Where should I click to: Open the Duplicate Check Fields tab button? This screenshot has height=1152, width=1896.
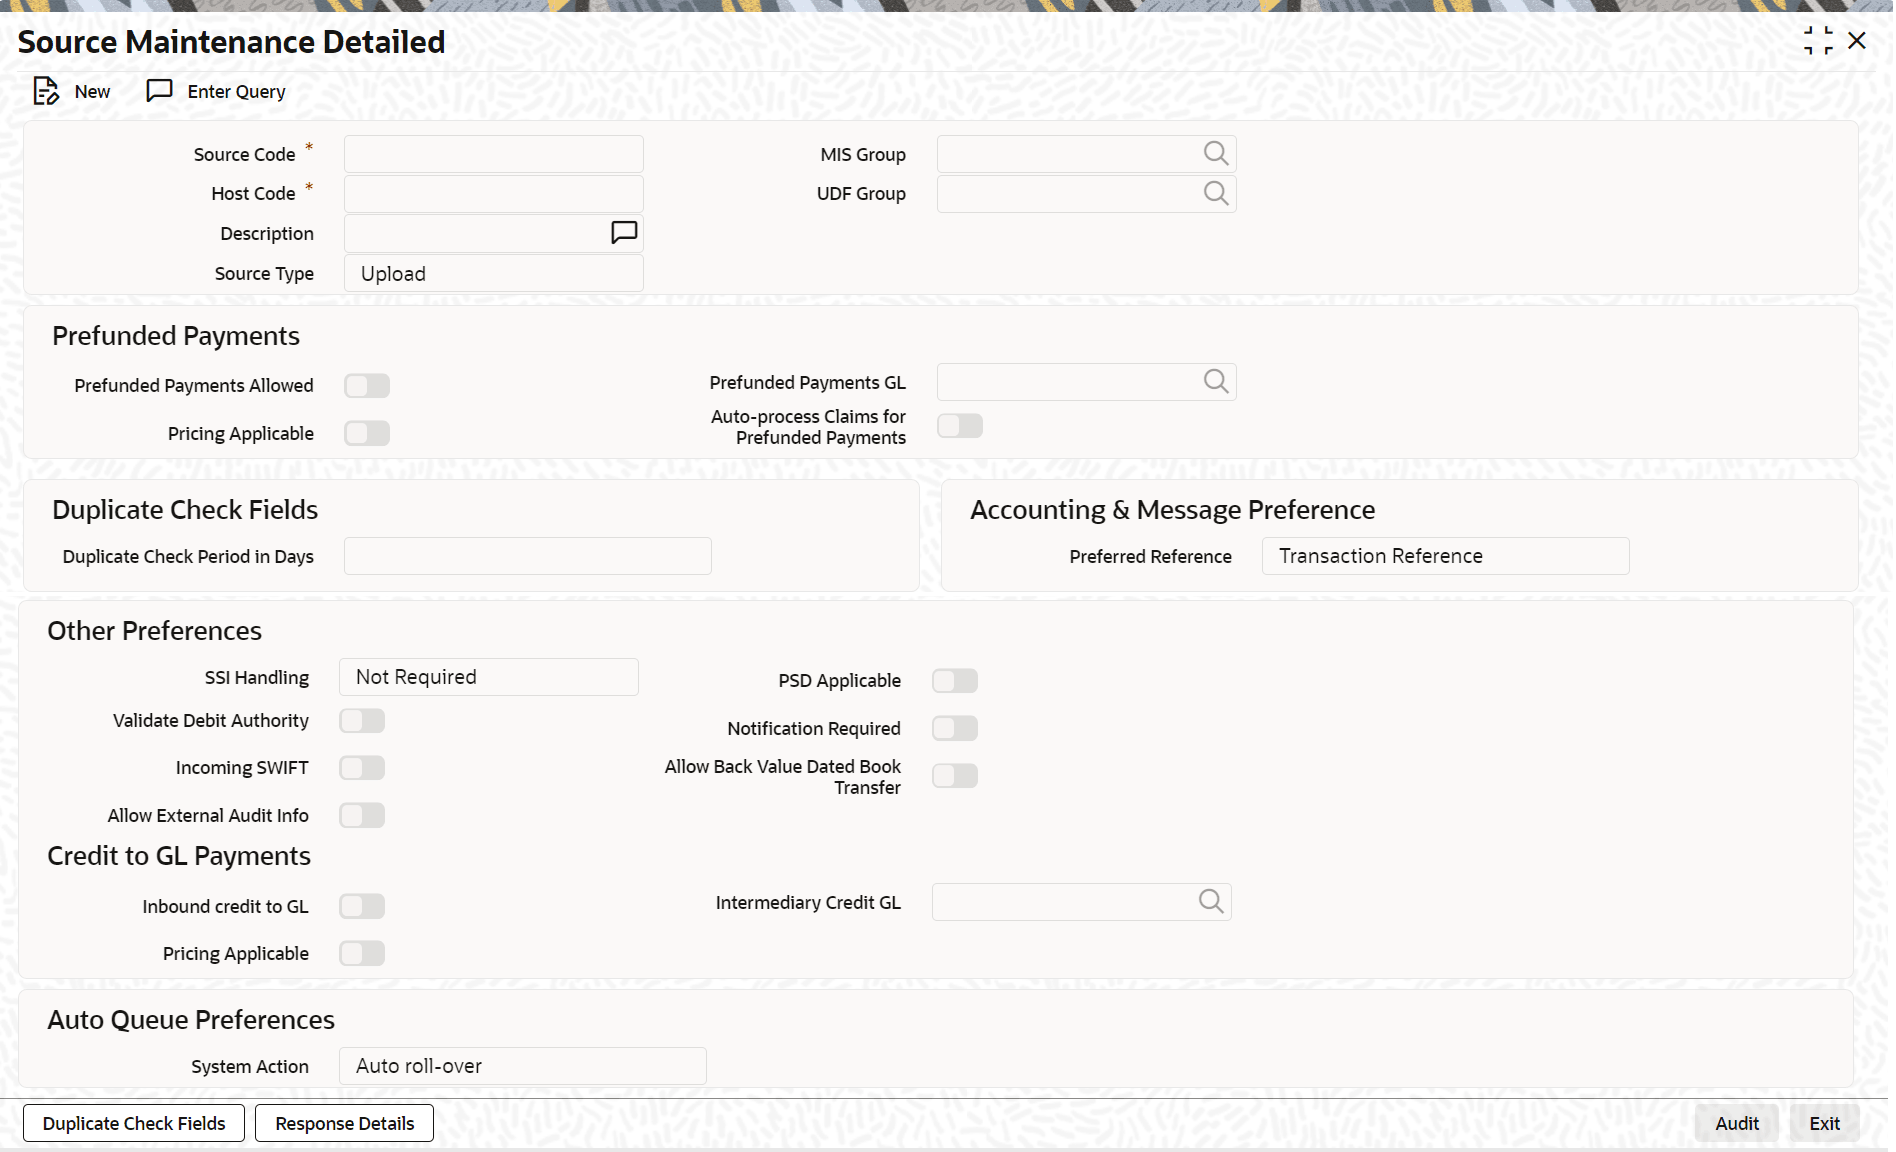134,1123
